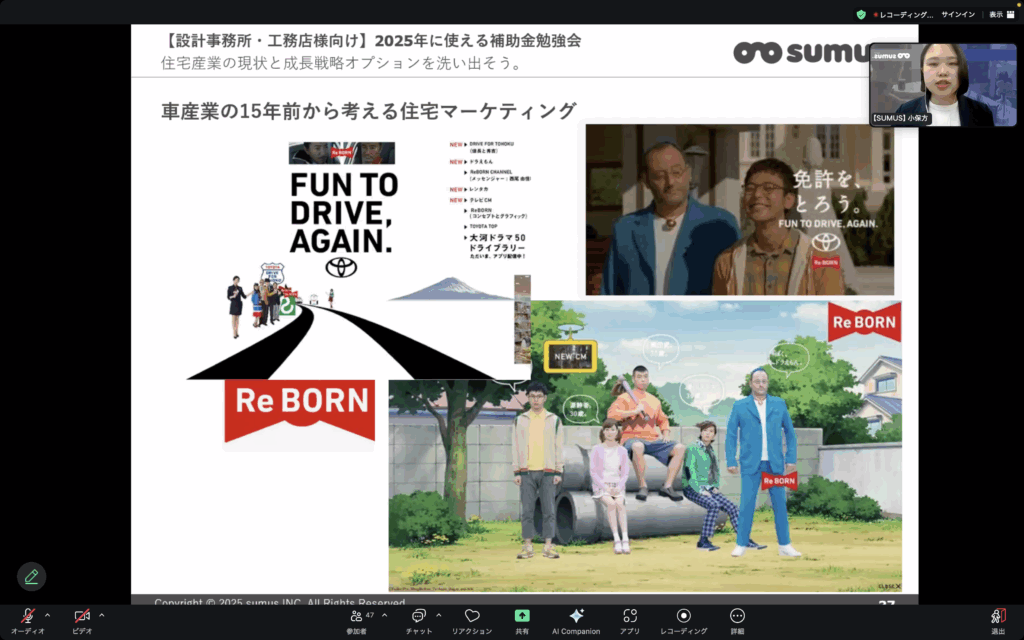Screen dimensions: 1024x640
Task: Click the slide title '2025年に使える補助金勉強会'
Action: click(x=478, y=40)
